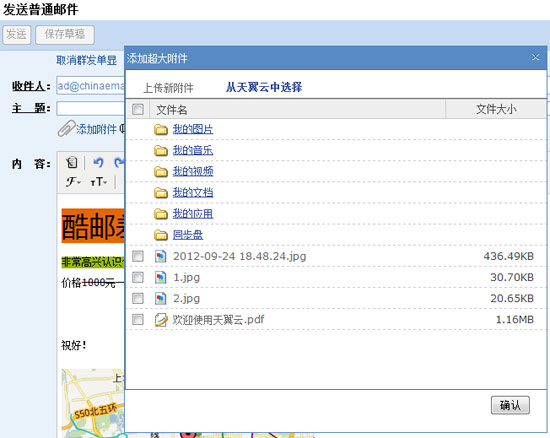The width and height of the screenshot is (550, 438).
Task: Open the 我的视频 folder link
Action: pyautogui.click(x=193, y=171)
